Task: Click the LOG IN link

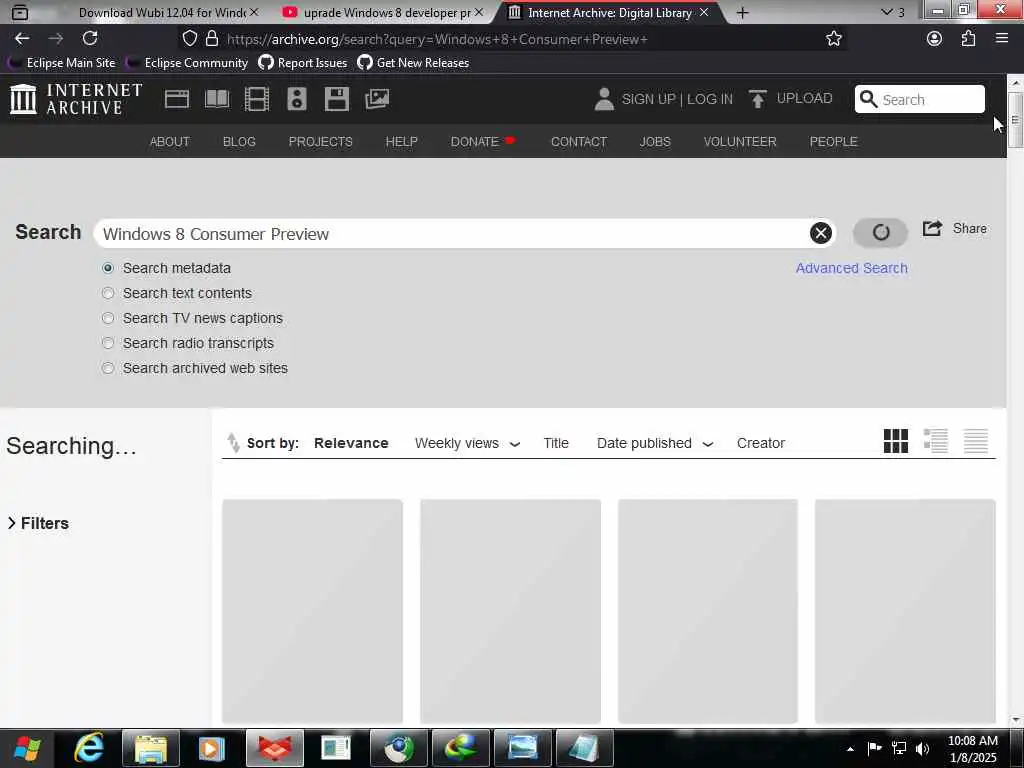Action: point(710,99)
